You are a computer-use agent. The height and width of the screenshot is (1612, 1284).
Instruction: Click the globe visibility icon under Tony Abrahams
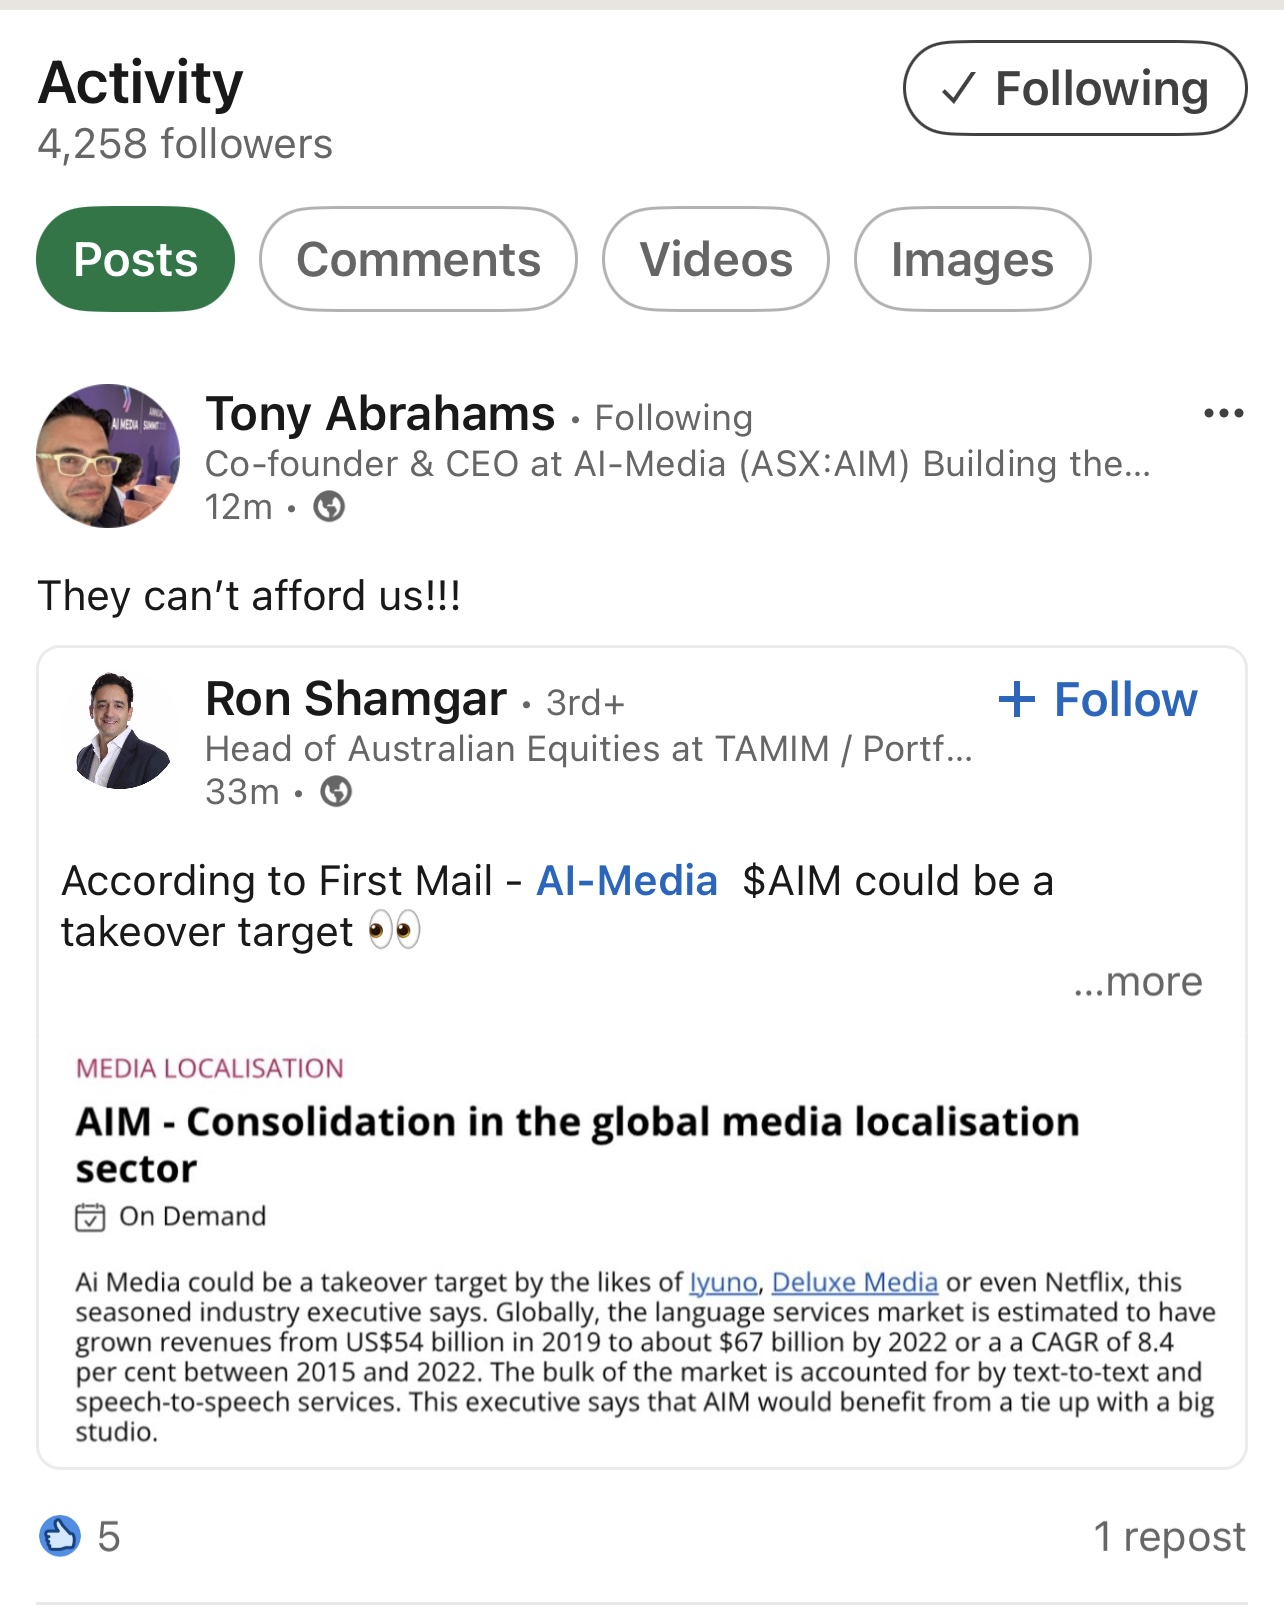point(329,507)
